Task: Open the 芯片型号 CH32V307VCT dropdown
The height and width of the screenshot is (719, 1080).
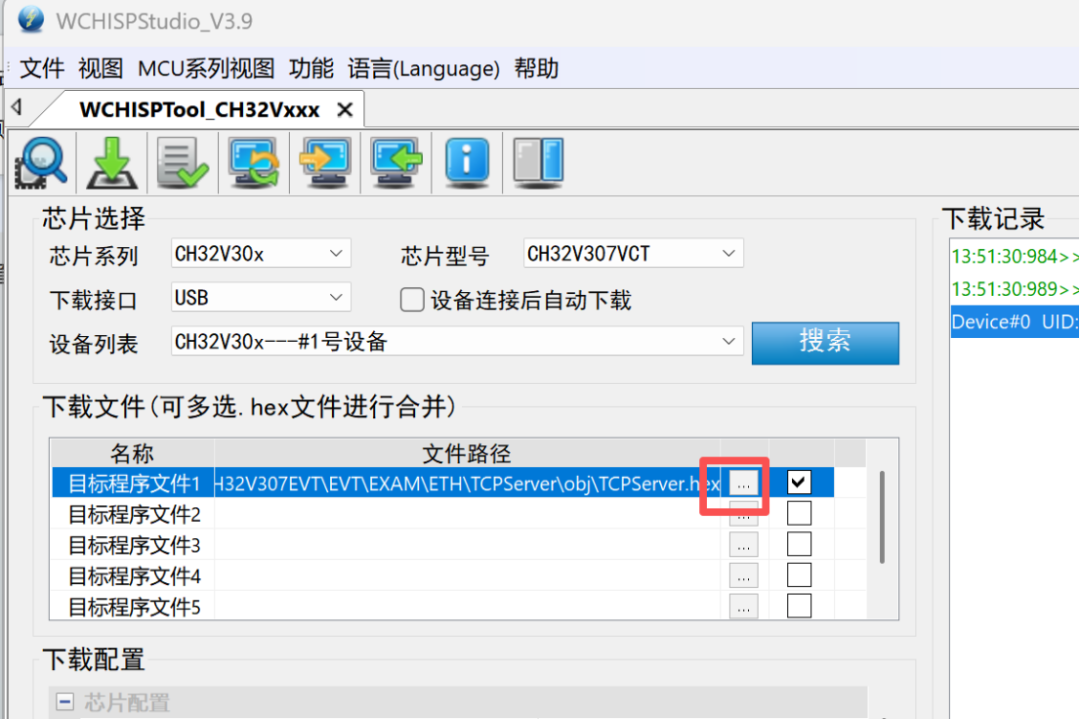Action: (x=633, y=253)
